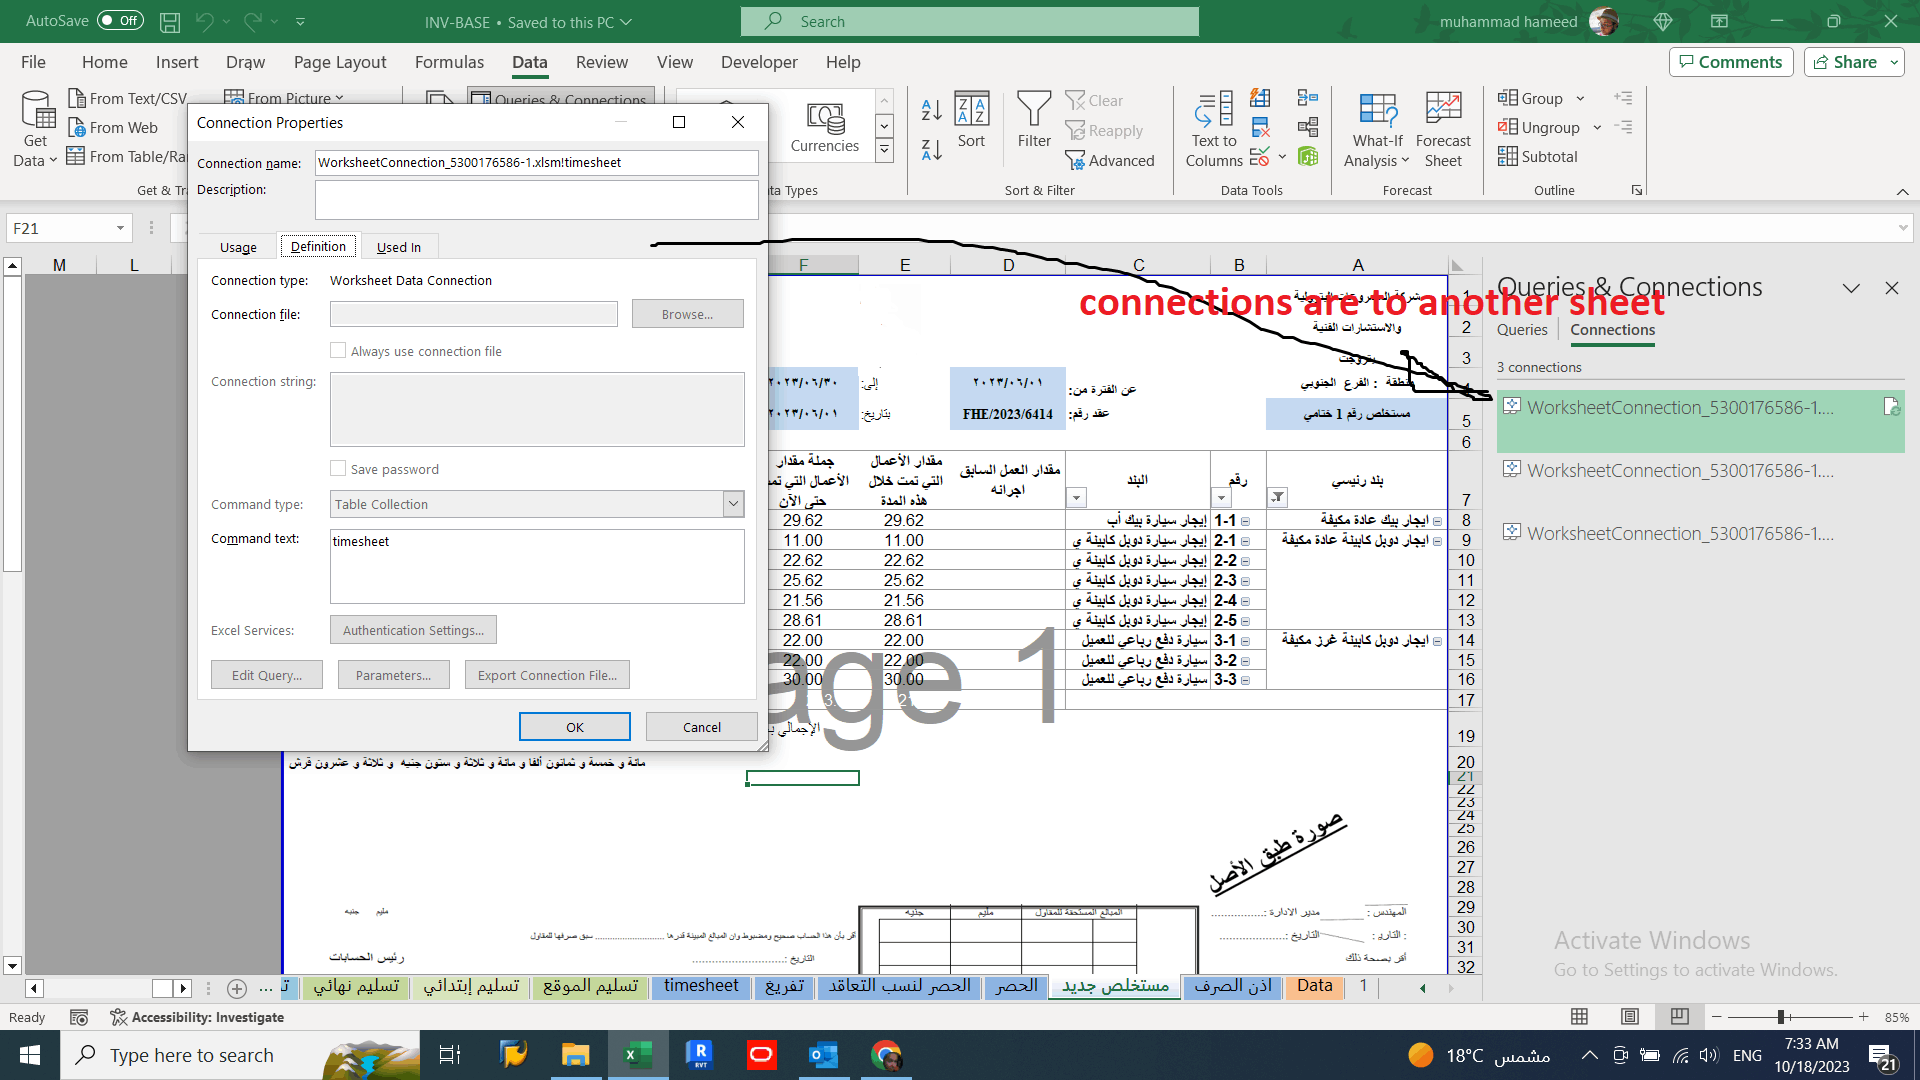Open Excel from the Windows taskbar
Screen dimensions: 1920x1080
(x=638, y=1055)
